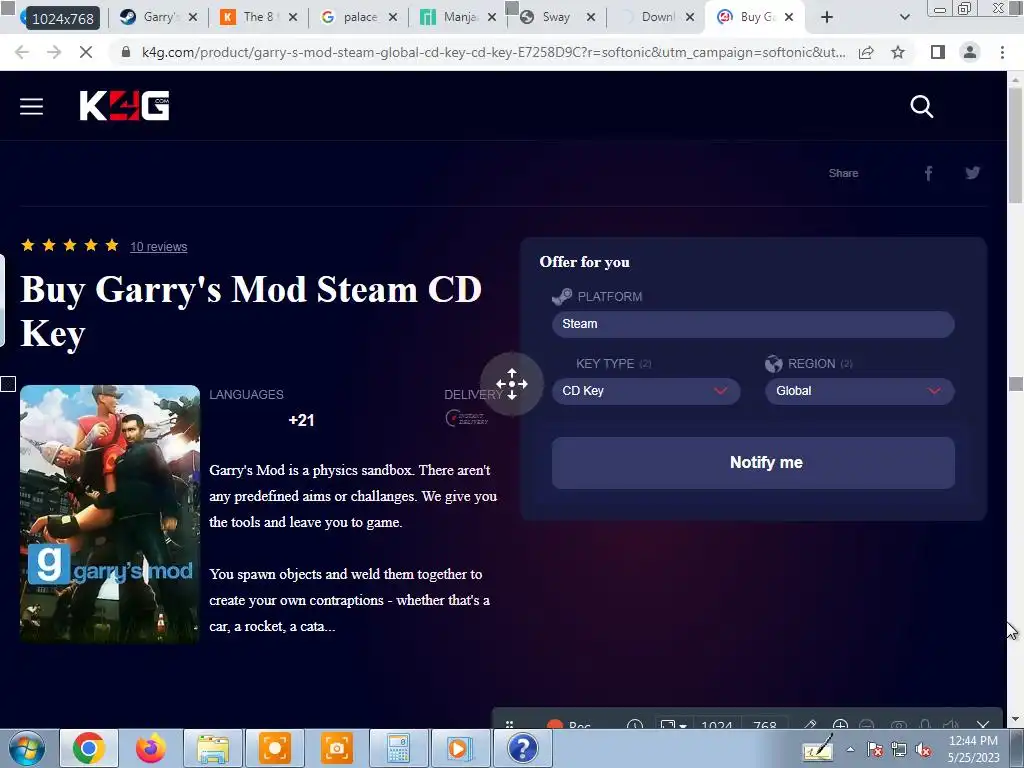Open the media player taskbar icon
The image size is (1024, 768).
[x=460, y=748]
